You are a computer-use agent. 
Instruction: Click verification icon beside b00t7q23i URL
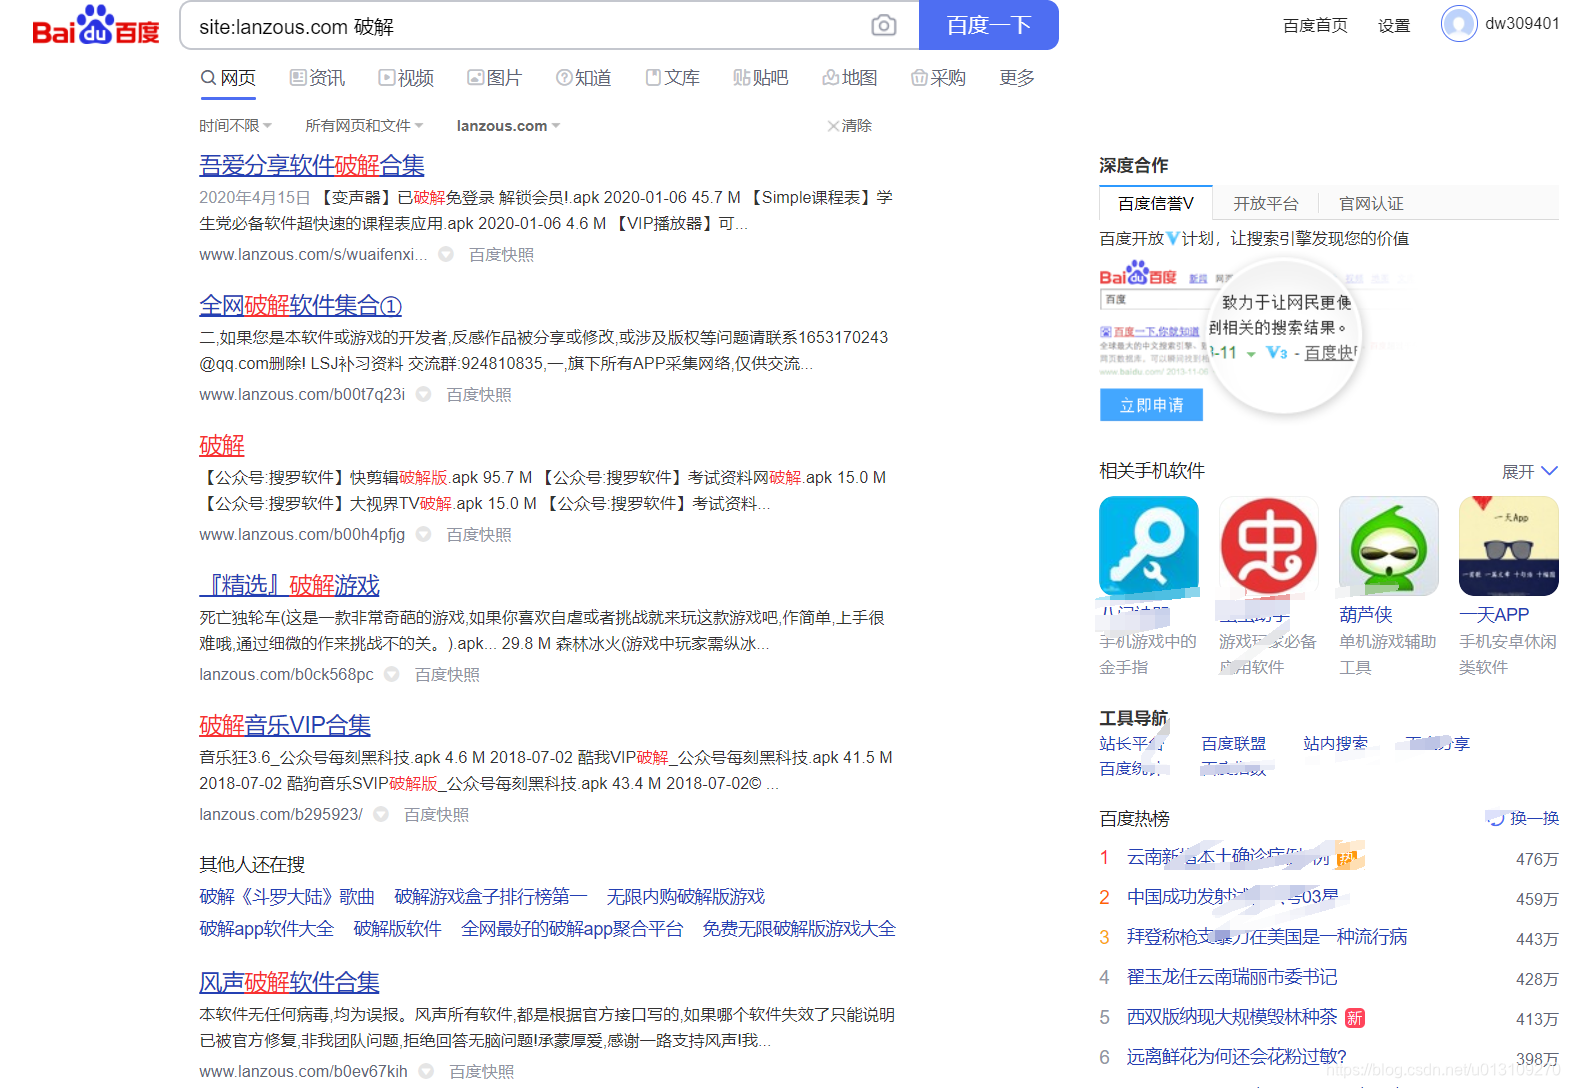423,394
